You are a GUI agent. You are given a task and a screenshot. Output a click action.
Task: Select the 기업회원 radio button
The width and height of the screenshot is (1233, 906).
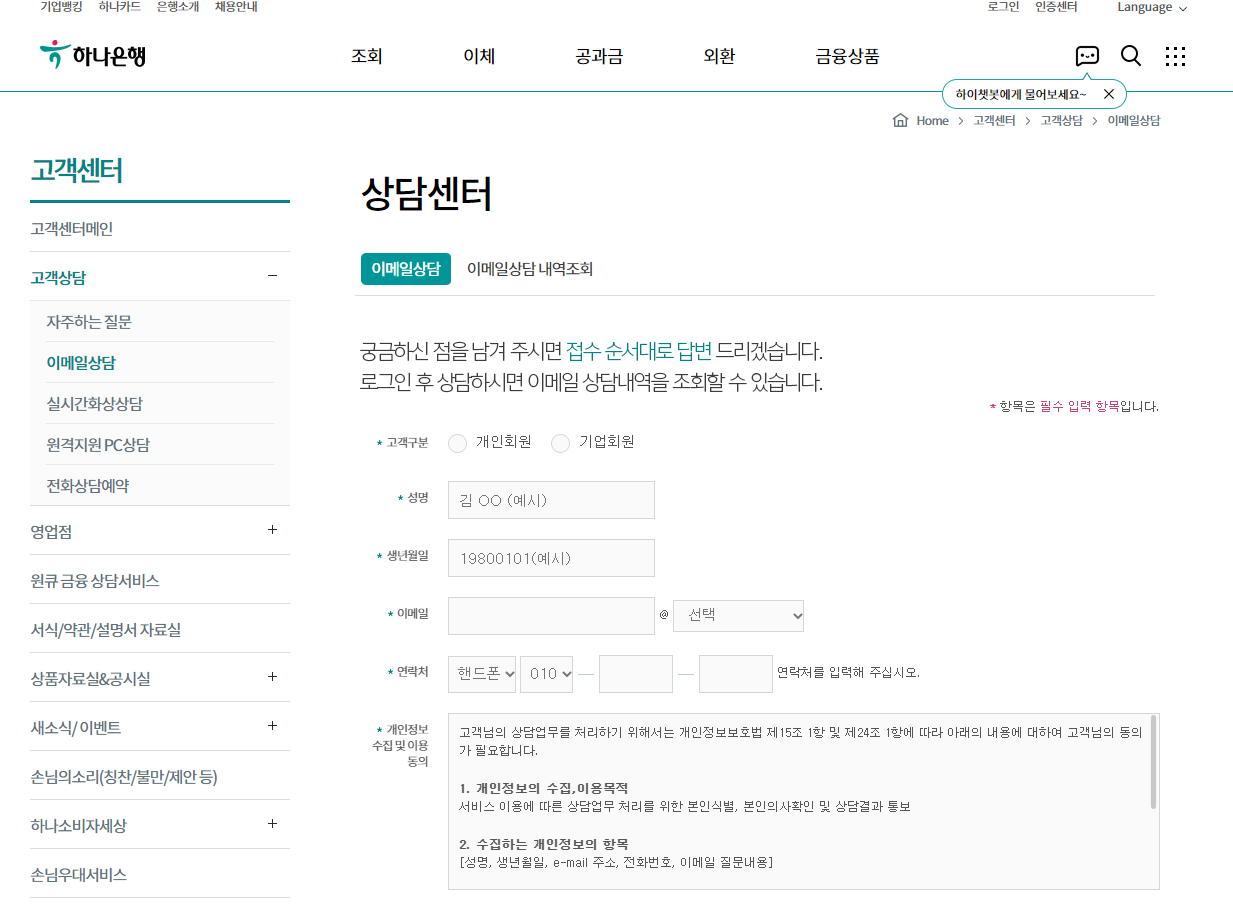560,443
